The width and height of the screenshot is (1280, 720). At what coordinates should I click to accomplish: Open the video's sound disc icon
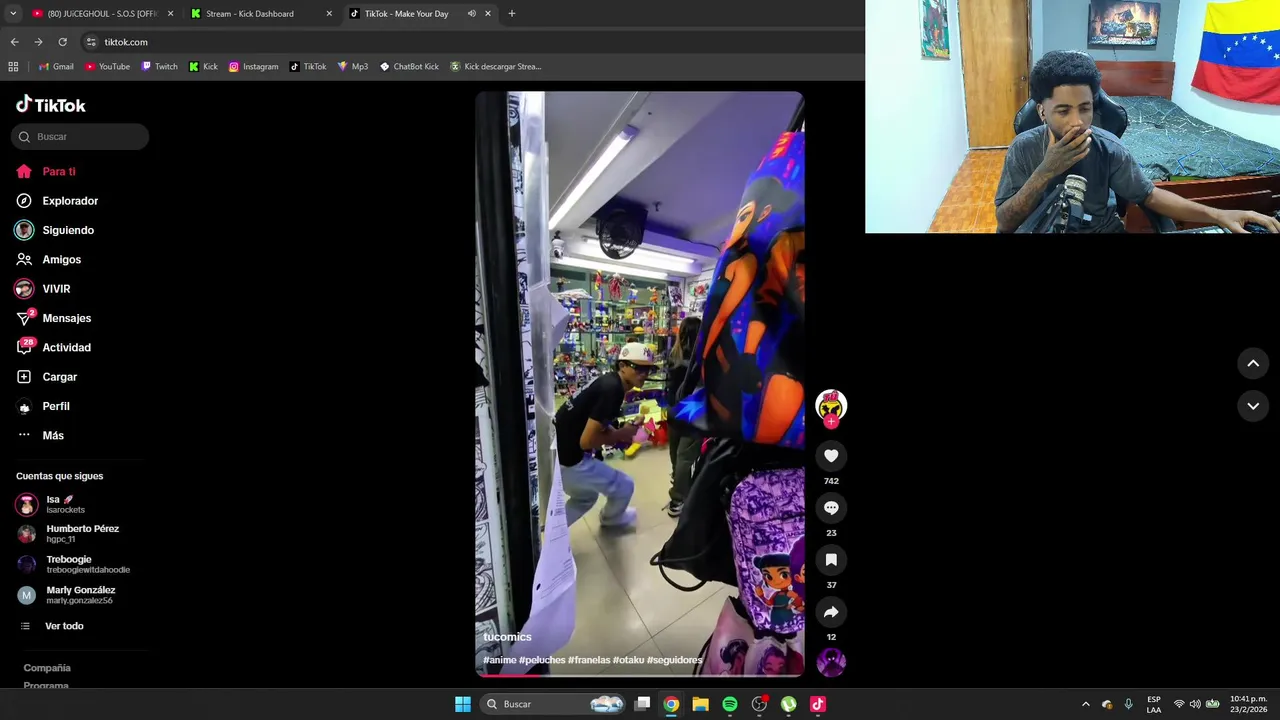coord(831,662)
